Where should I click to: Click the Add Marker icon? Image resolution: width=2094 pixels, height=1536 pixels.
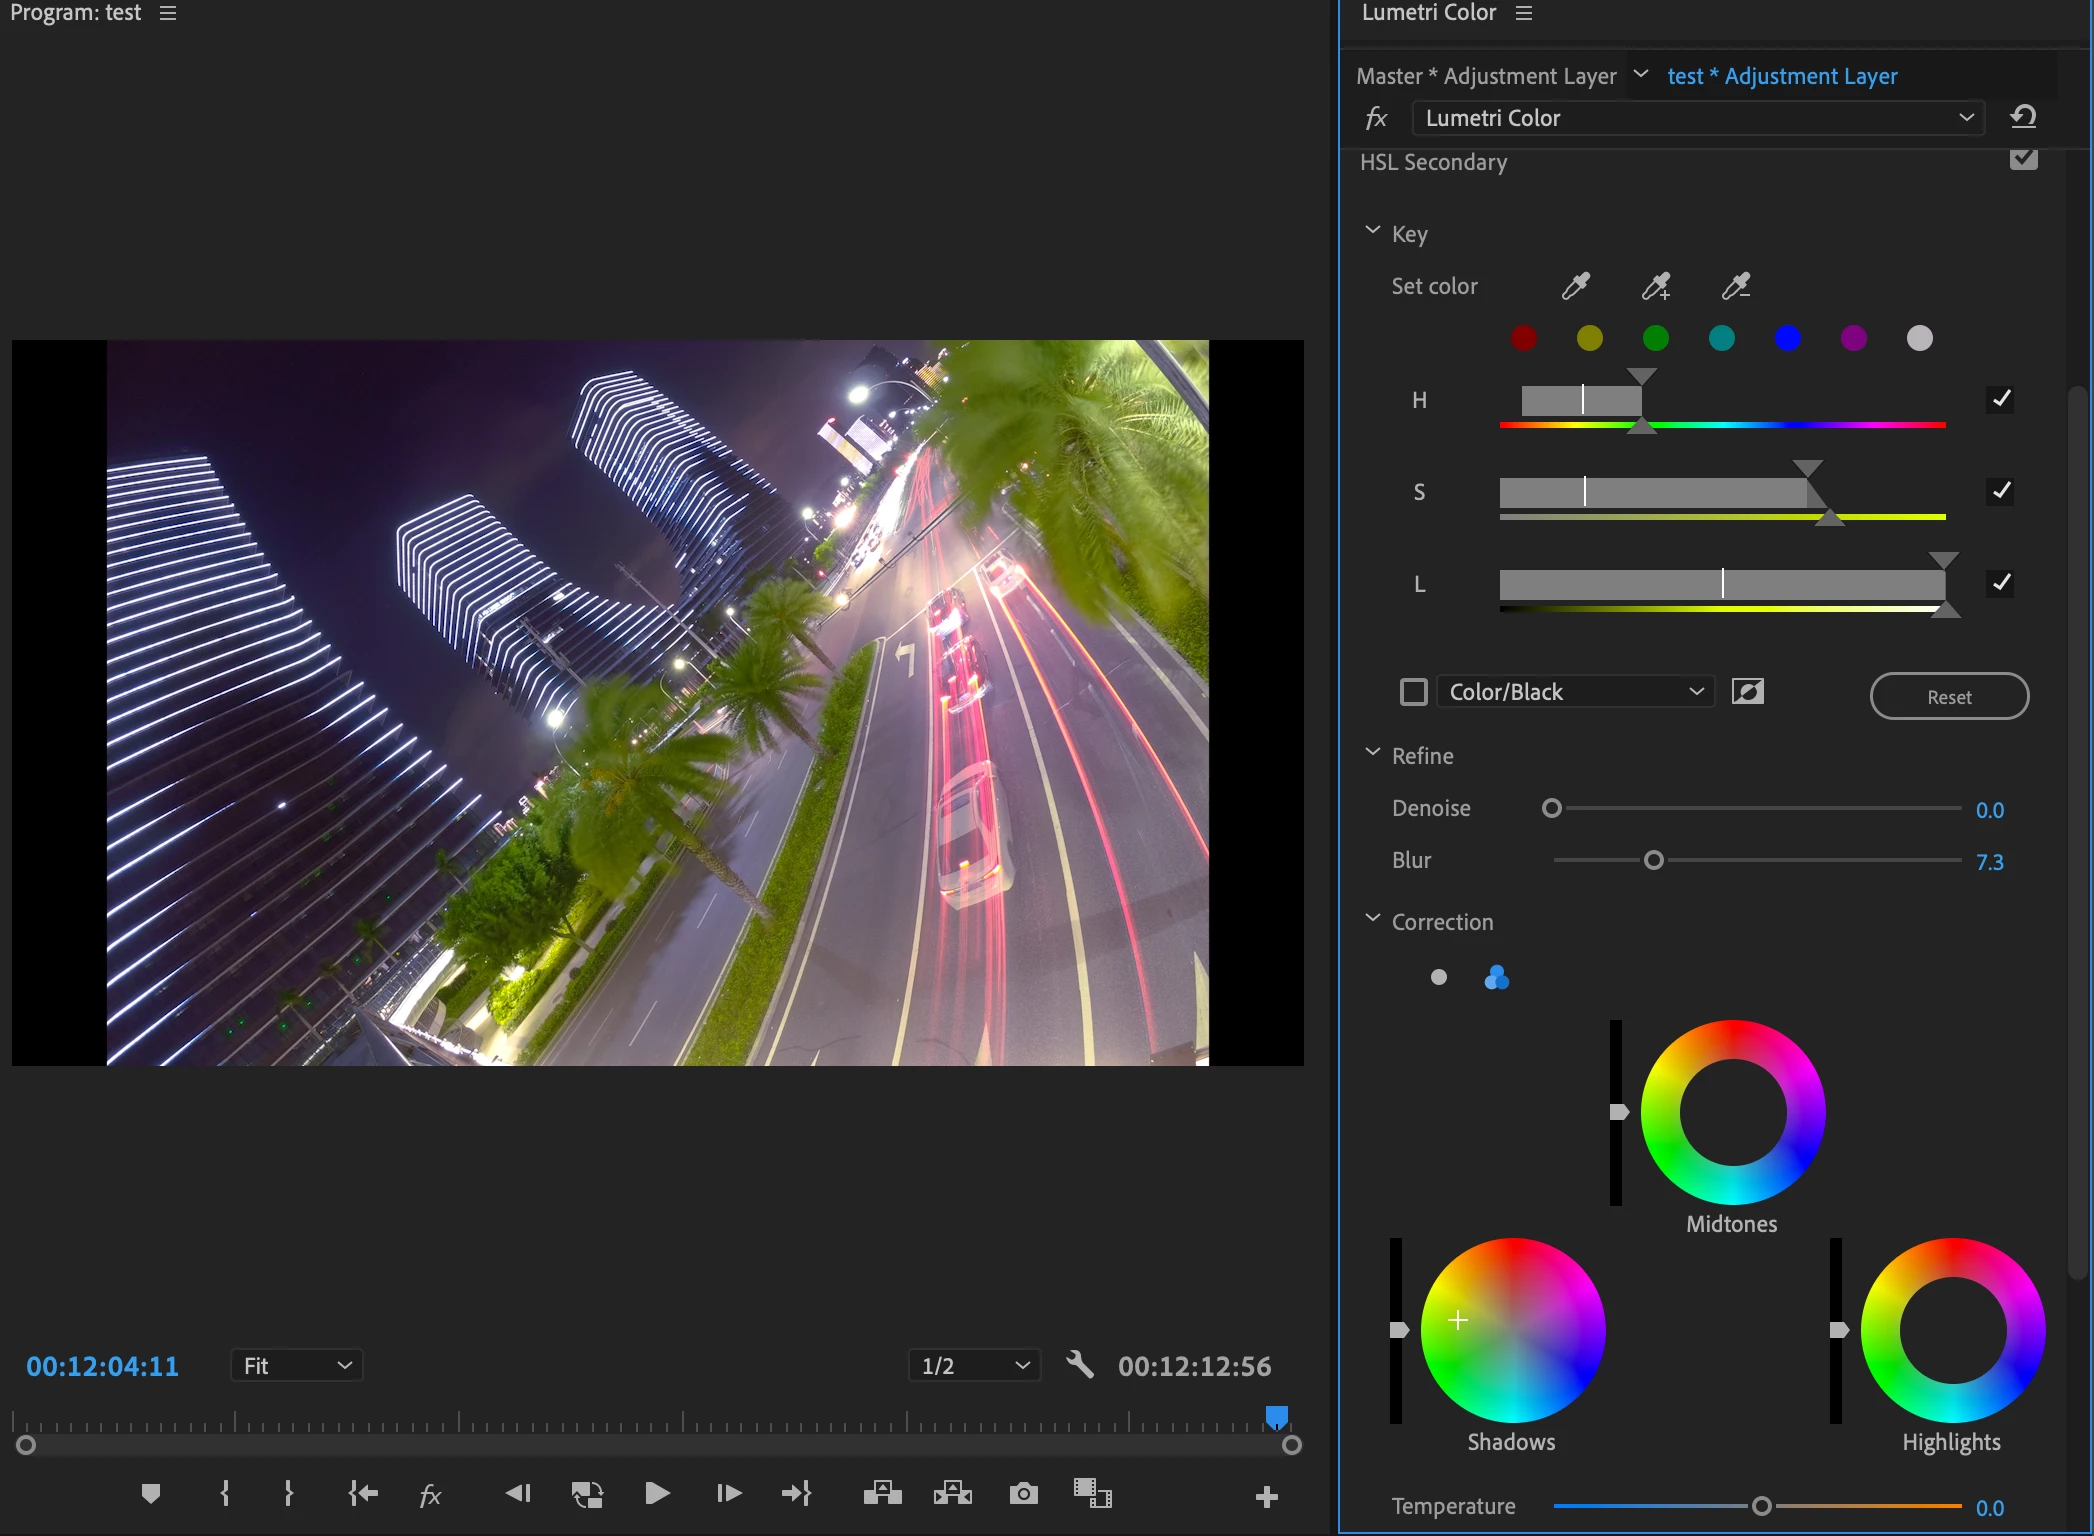(x=151, y=1494)
